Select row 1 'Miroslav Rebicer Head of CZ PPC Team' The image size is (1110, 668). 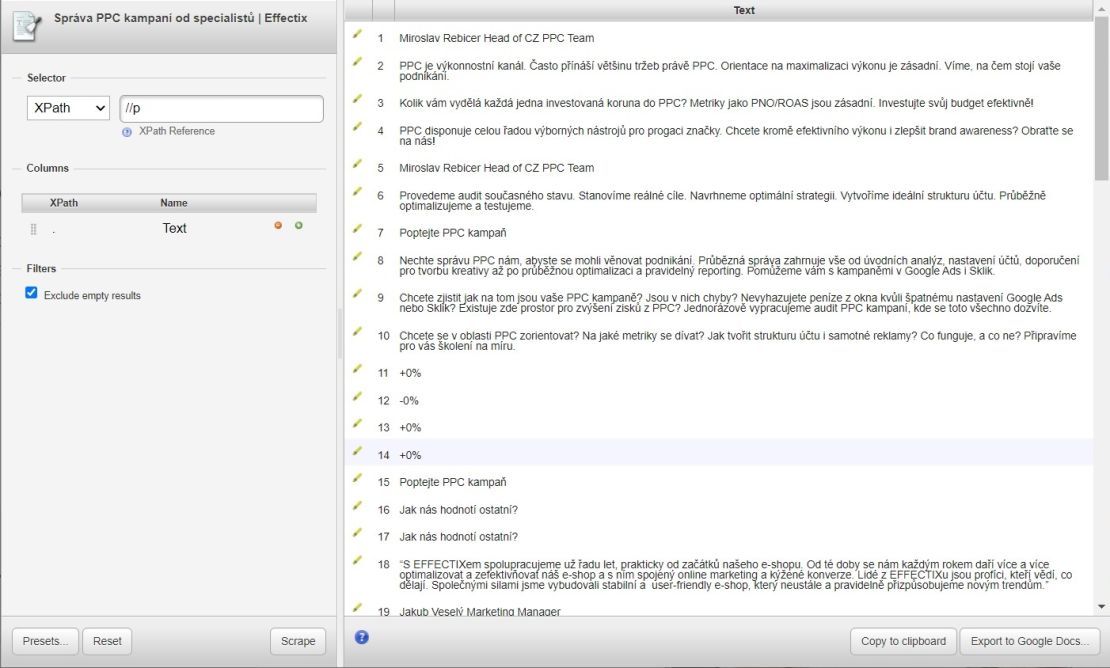(496, 38)
